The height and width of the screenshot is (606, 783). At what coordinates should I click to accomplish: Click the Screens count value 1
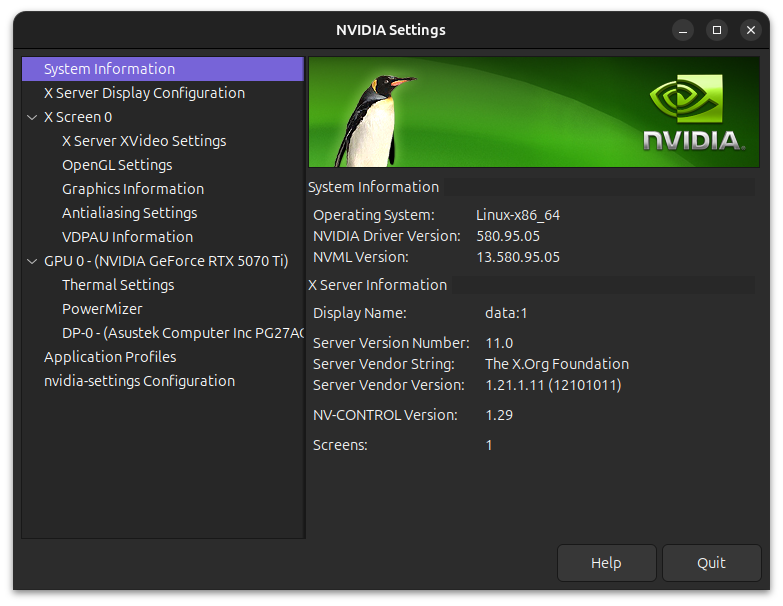(489, 445)
